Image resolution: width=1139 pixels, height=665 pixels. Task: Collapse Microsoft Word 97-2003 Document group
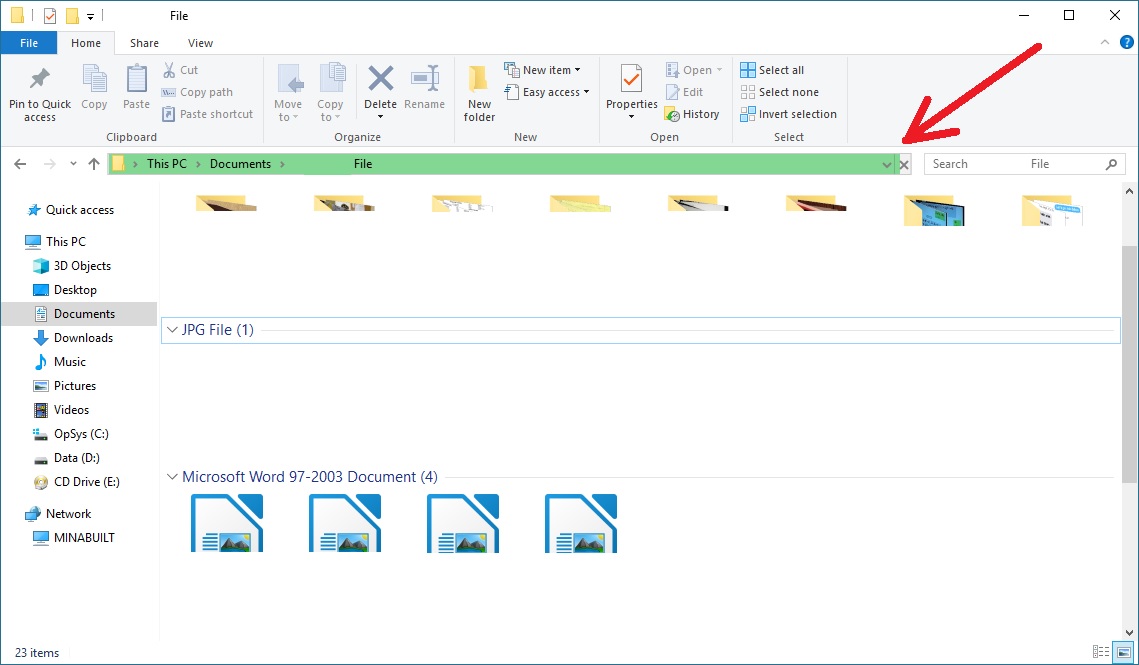click(172, 477)
